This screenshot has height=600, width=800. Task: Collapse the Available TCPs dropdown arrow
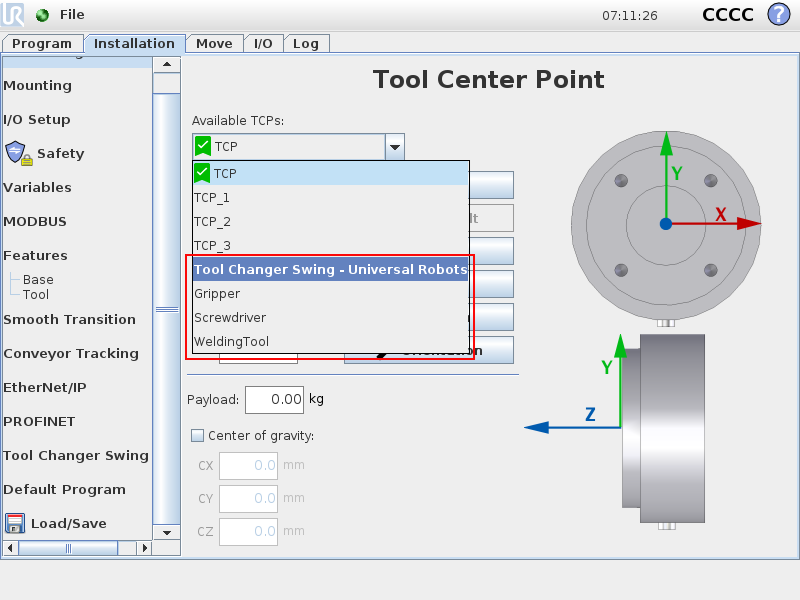coord(395,147)
